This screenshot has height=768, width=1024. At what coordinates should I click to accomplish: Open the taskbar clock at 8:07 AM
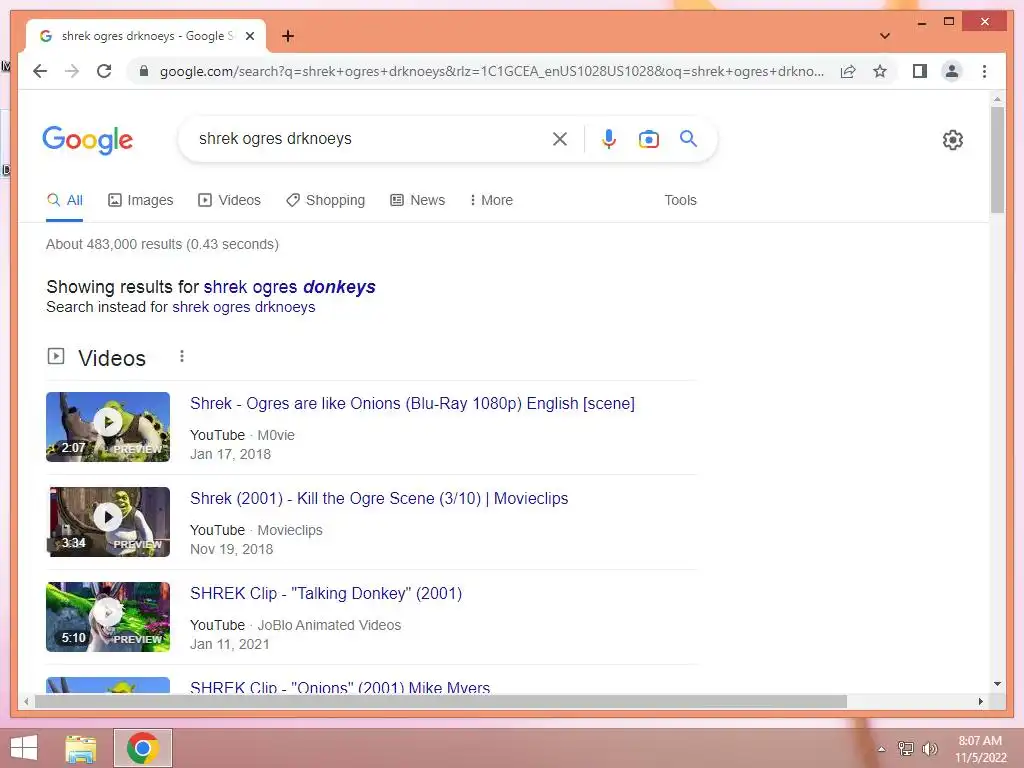pyautogui.click(x=980, y=749)
